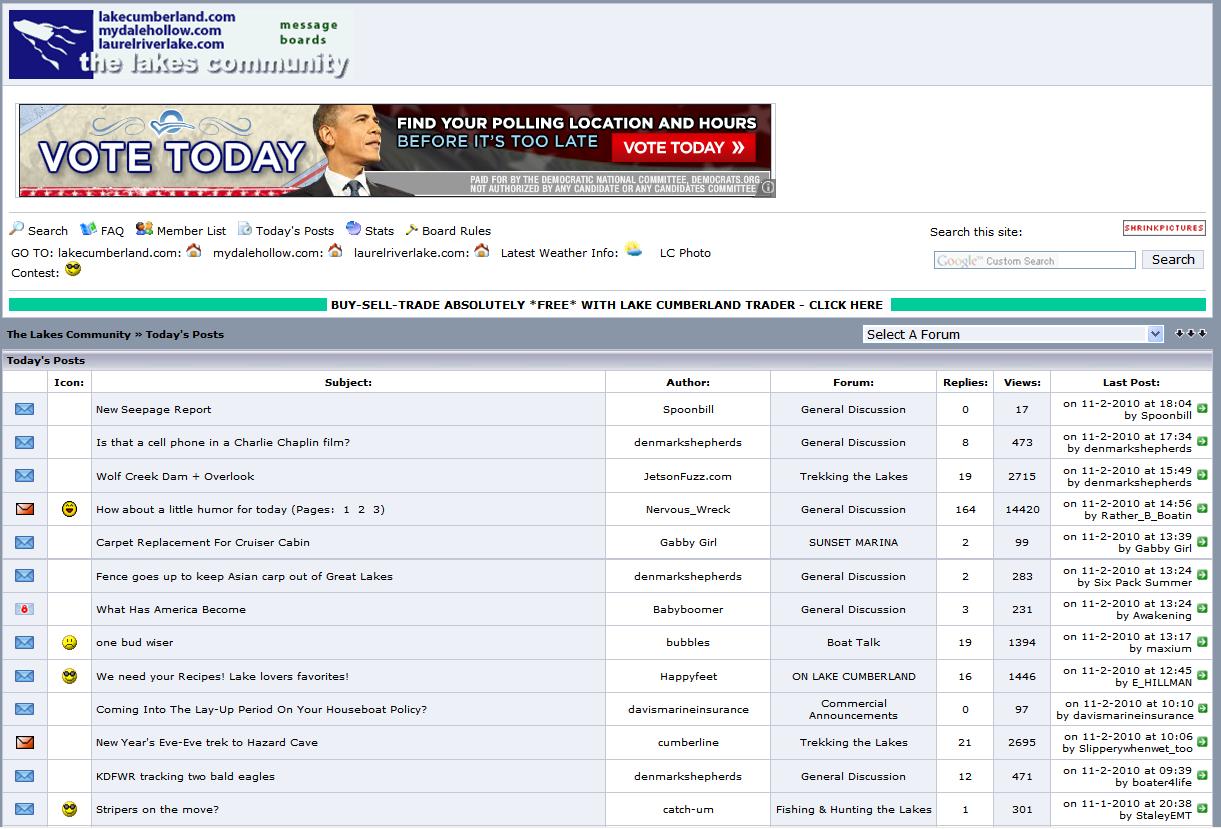Click envelope icon for Wolf Creek Dam thread

[x=24, y=476]
